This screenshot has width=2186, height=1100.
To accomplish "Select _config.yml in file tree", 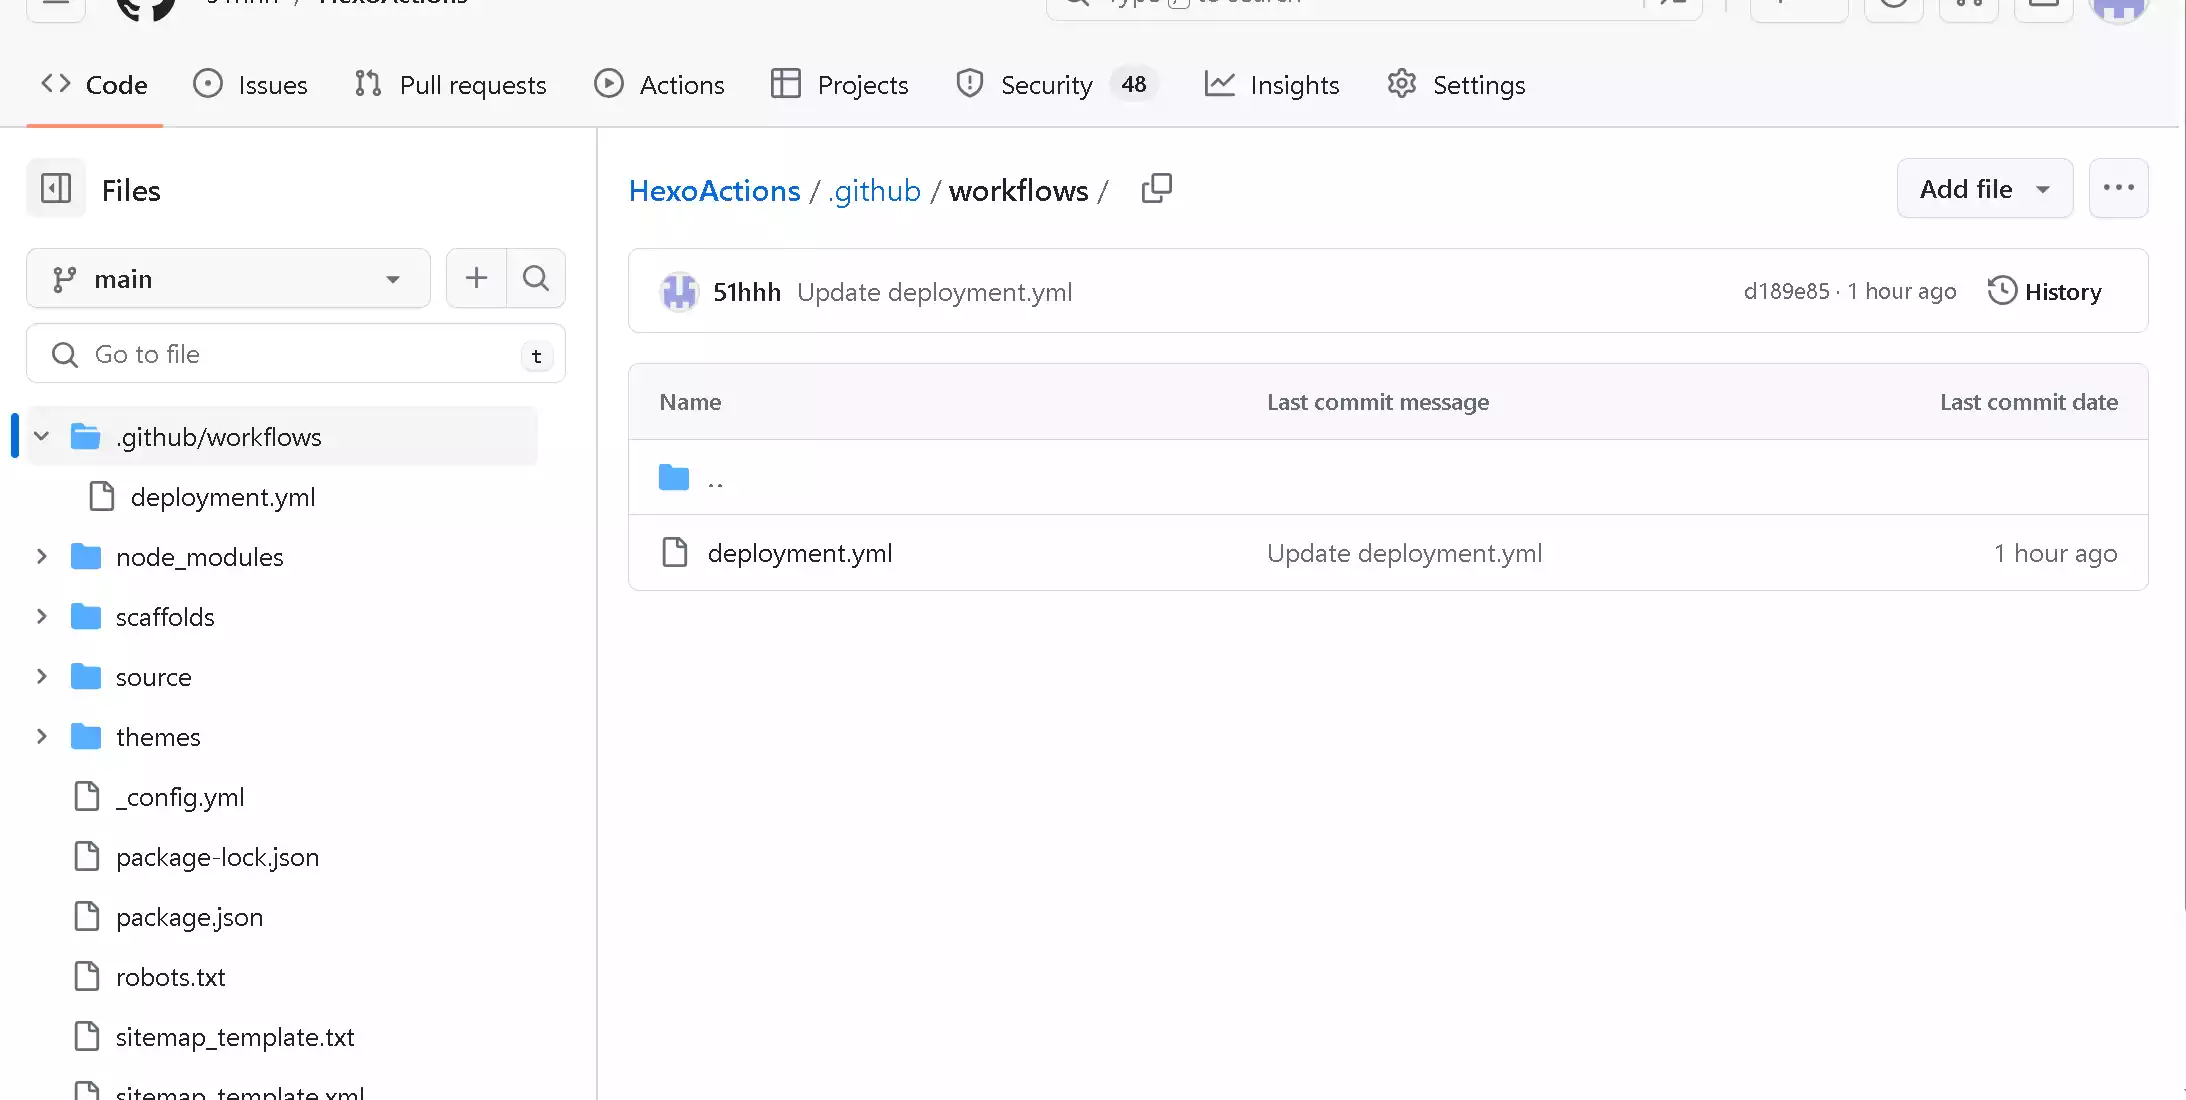I will tap(180, 797).
